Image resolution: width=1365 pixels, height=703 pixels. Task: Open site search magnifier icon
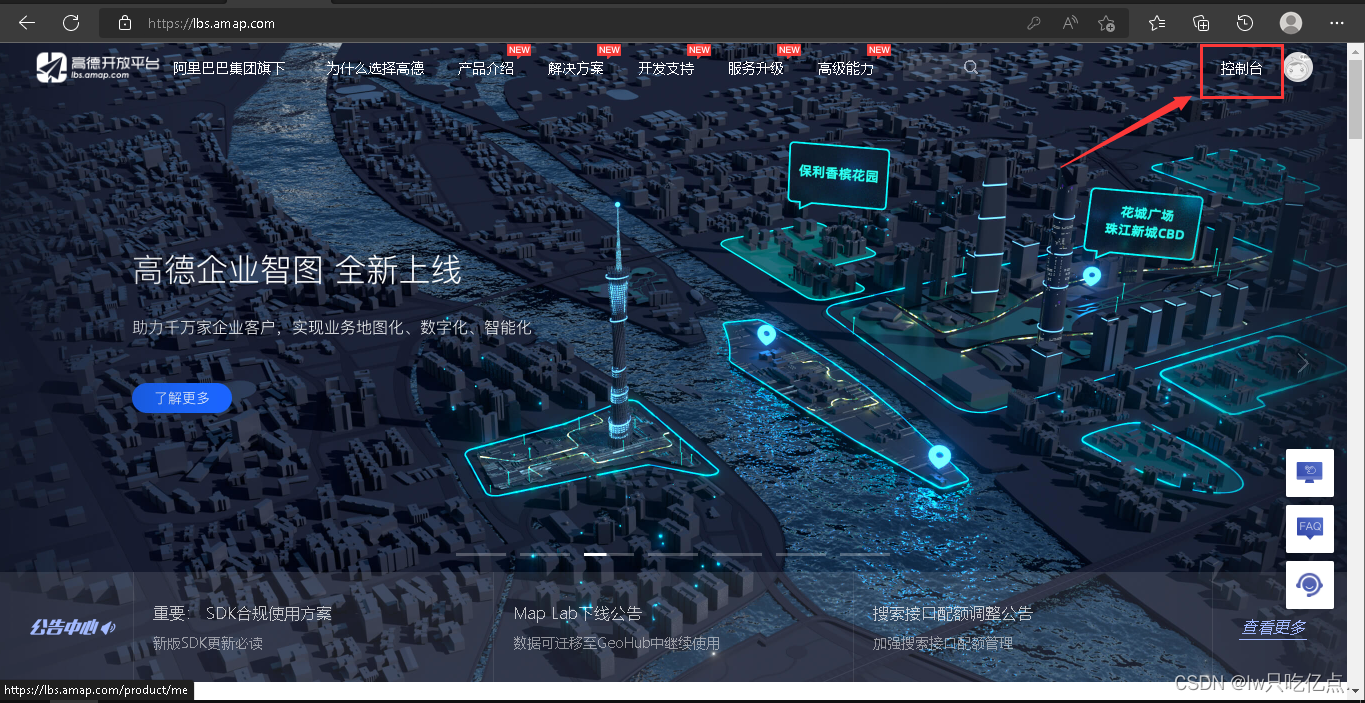point(971,68)
